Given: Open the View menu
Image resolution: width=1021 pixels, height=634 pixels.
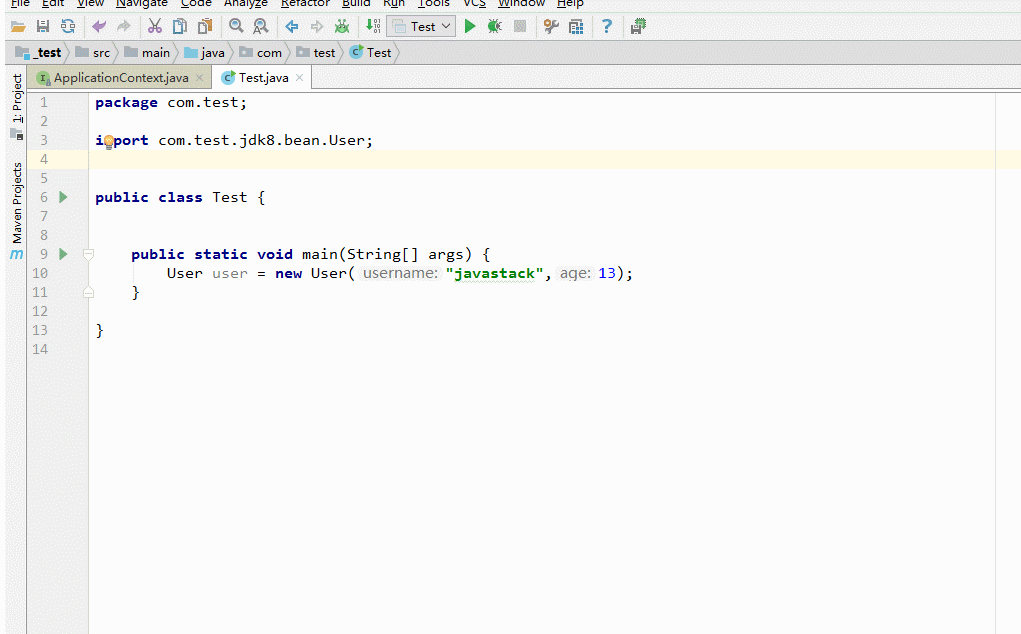Looking at the screenshot, I should click(x=90, y=4).
